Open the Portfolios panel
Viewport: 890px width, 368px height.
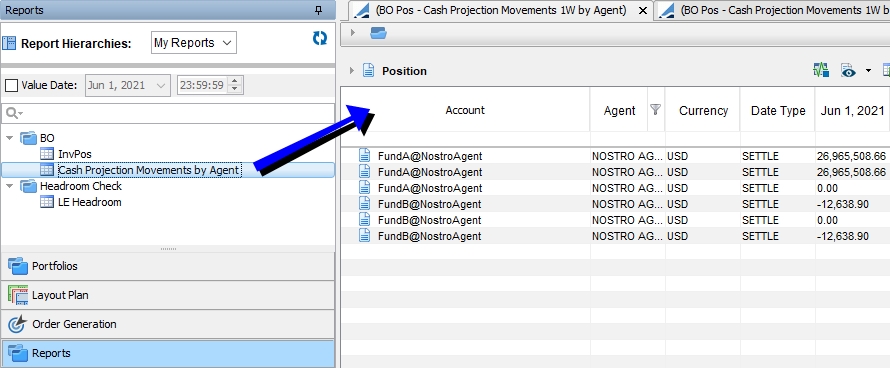(168, 266)
